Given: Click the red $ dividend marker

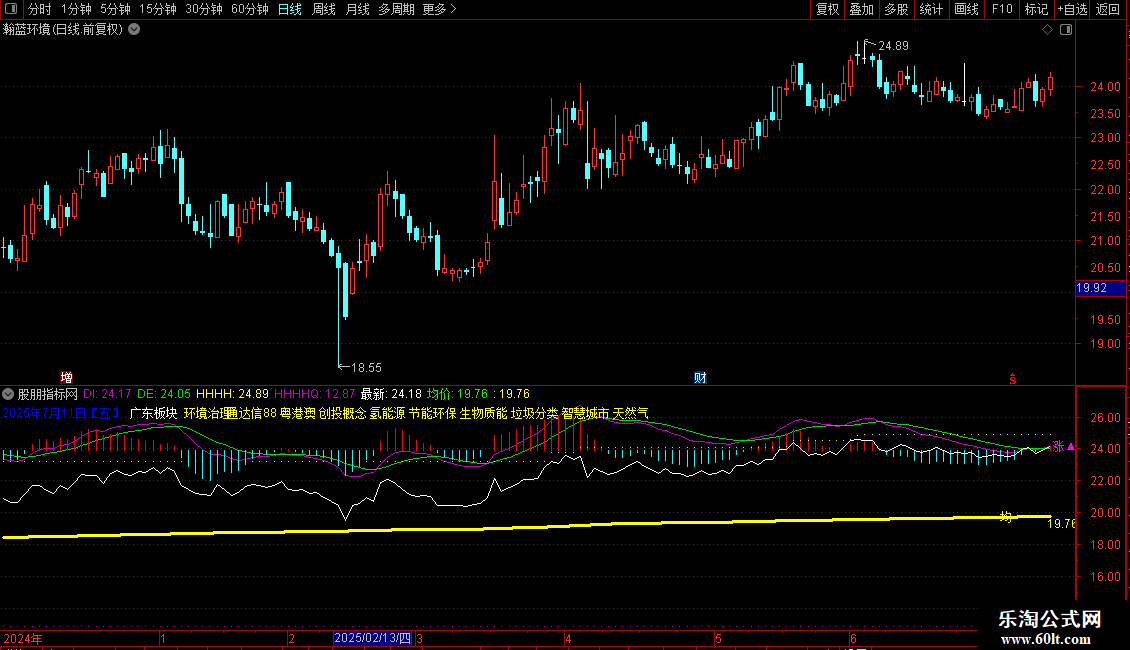Looking at the screenshot, I should 1013,379.
